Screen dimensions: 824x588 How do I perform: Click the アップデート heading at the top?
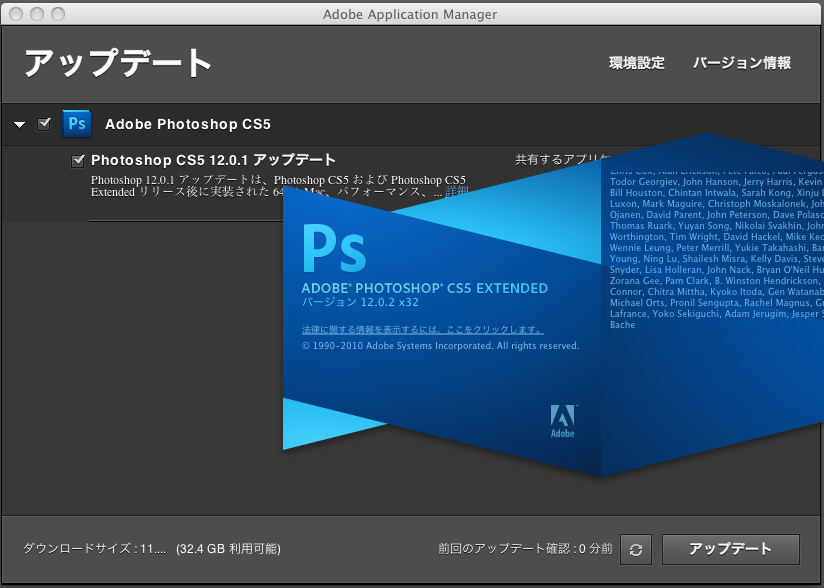pos(118,64)
